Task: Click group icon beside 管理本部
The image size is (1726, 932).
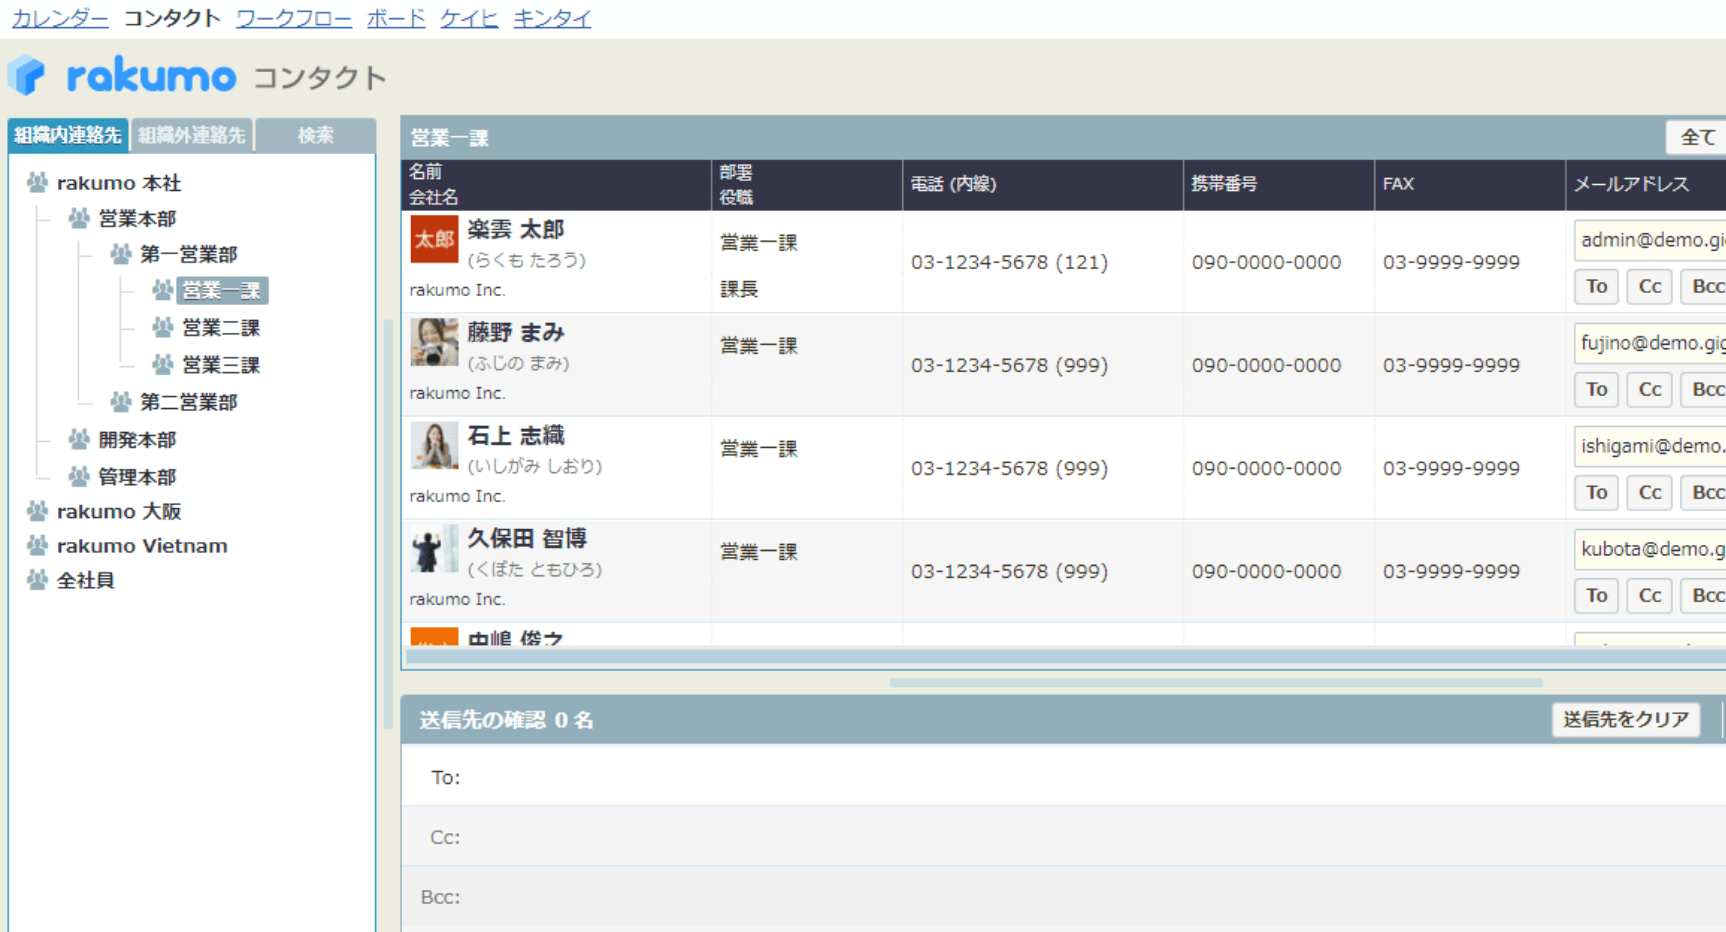Action: [x=79, y=476]
